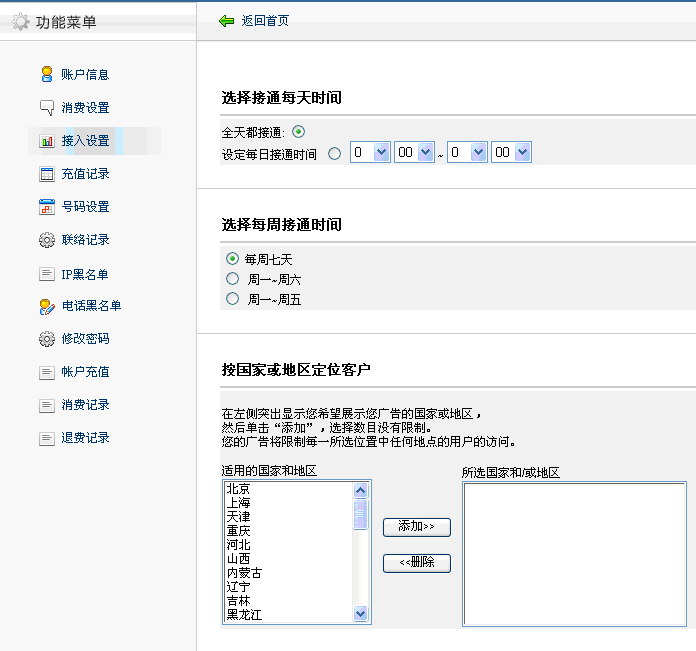This screenshot has height=651, width=696.
Task: Click the 消费设置 speech bubble icon
Action: click(x=46, y=107)
